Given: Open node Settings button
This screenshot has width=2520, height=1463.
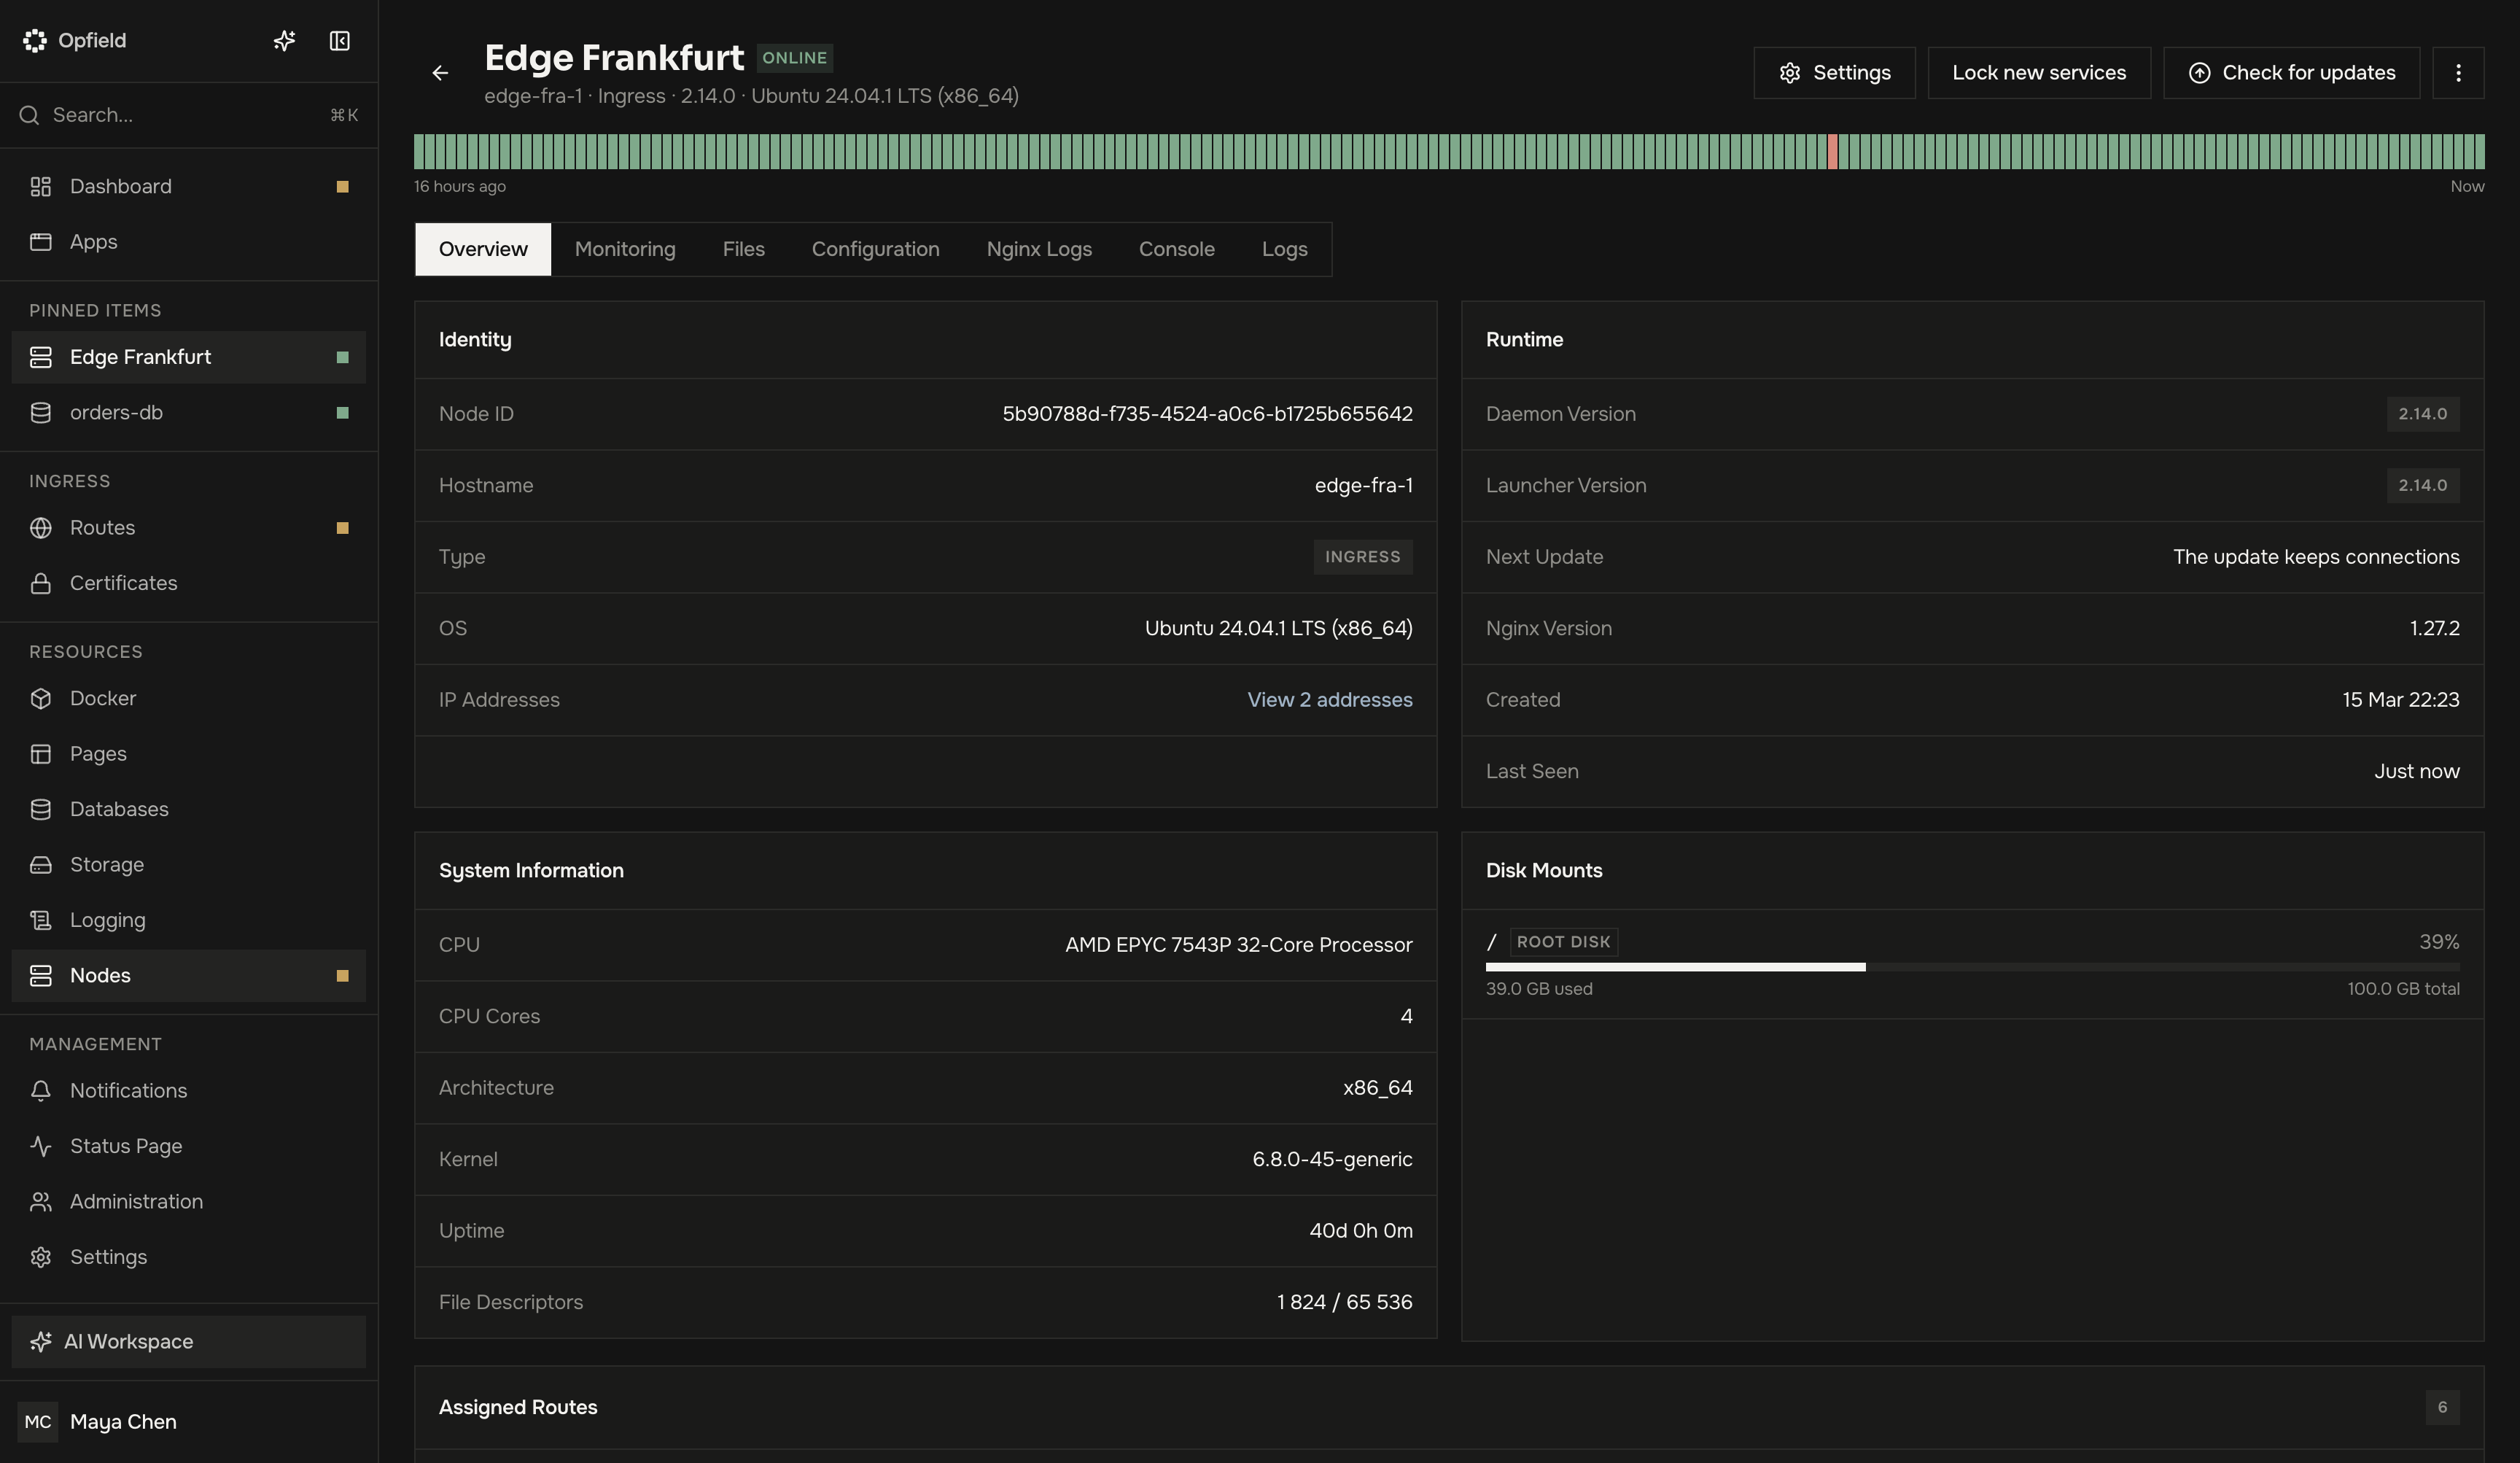Looking at the screenshot, I should (1834, 73).
